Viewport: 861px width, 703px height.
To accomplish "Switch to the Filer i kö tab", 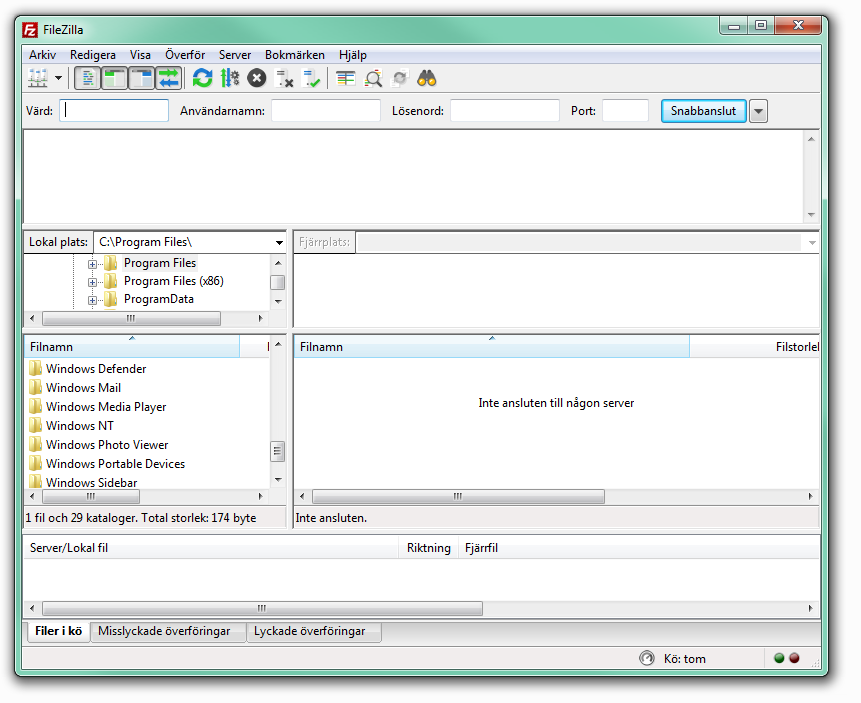I will tap(58, 631).
